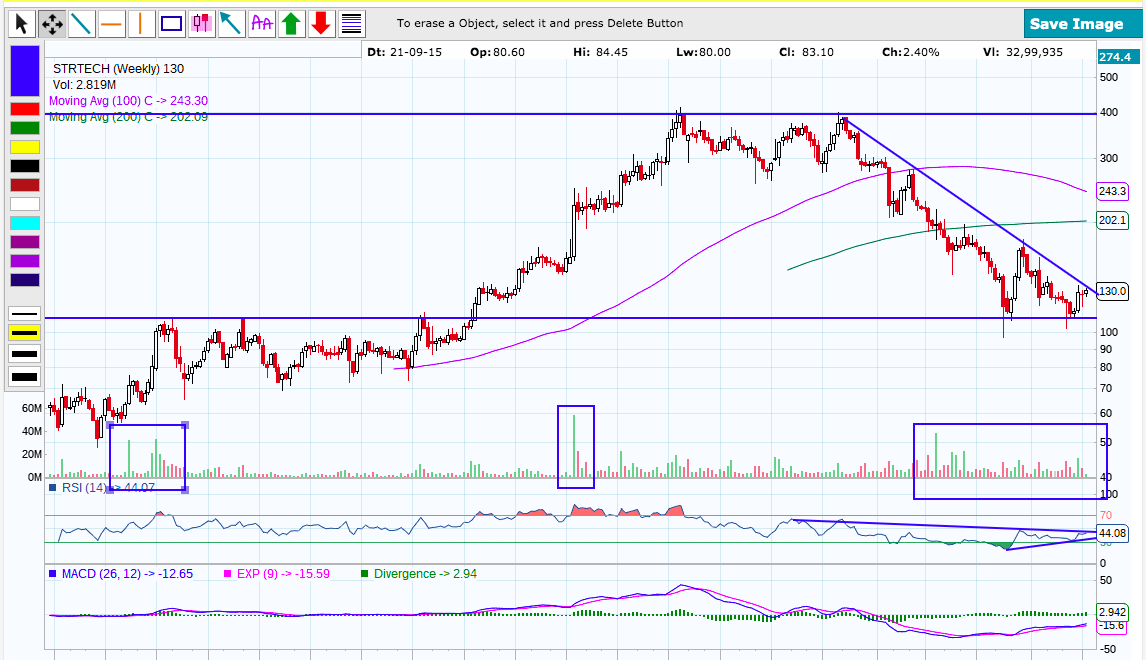The image size is (1146, 660).
Task: Click the Vol: 2.819M label
Action: click(x=84, y=85)
